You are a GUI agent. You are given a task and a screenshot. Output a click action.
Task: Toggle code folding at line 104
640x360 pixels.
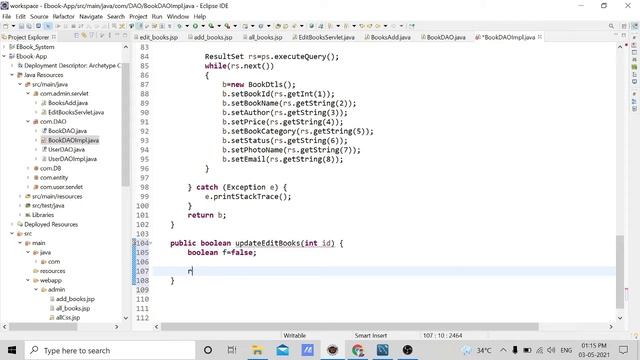tap(151, 243)
